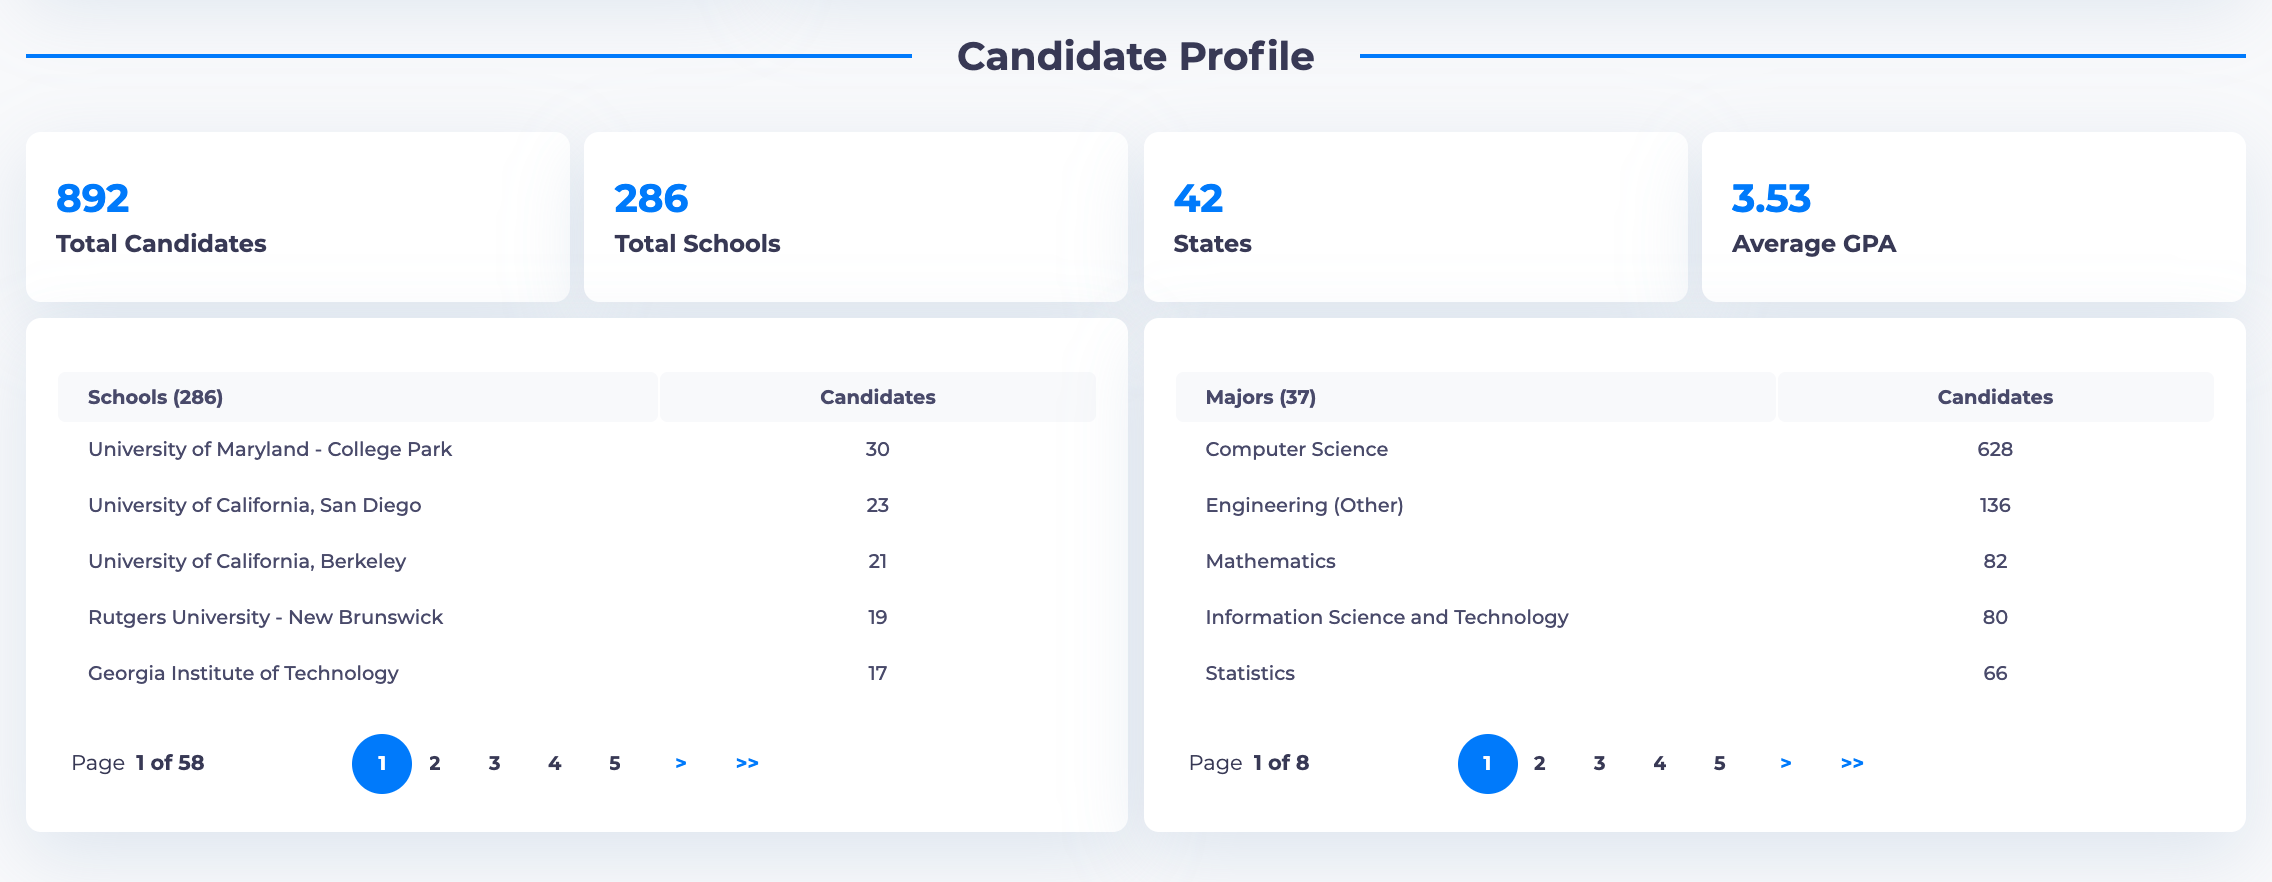Click the Average GPA card

pyautogui.click(x=1973, y=217)
